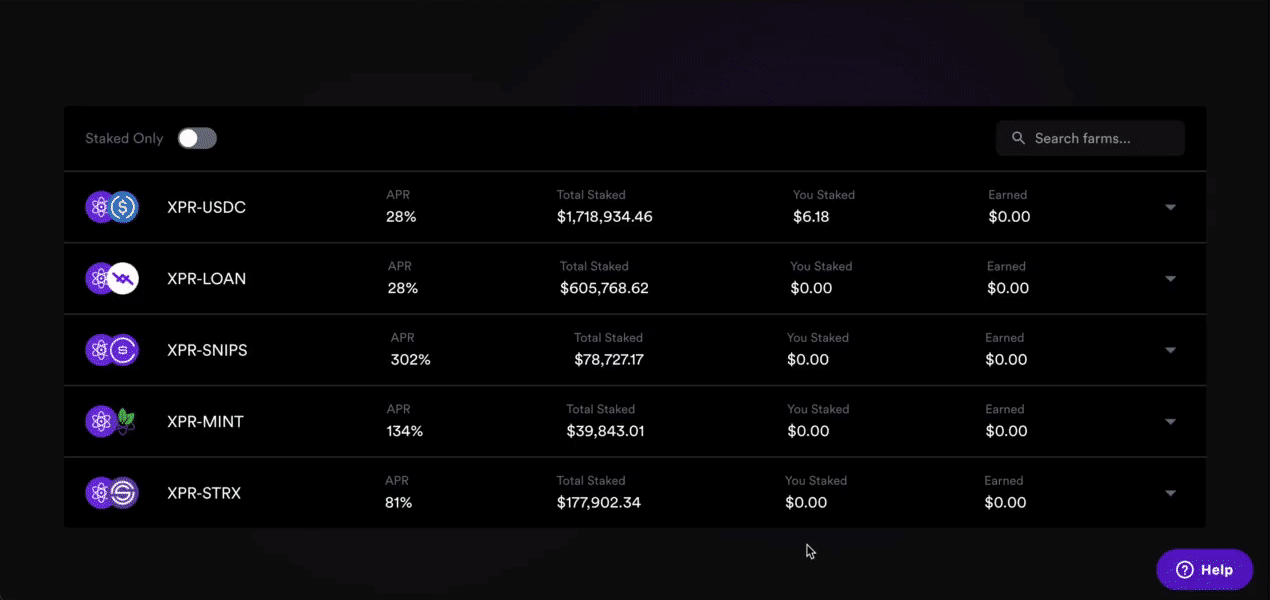
Task: Enable the Staked Only toggle
Action: (197, 138)
